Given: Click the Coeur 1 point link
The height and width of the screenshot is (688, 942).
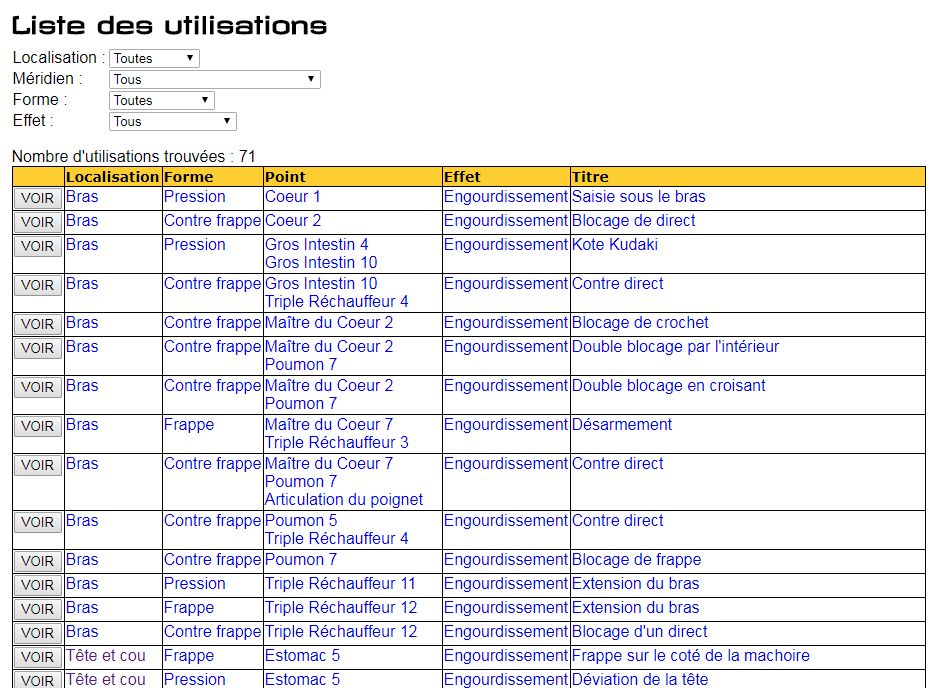Looking at the screenshot, I should point(292,197).
